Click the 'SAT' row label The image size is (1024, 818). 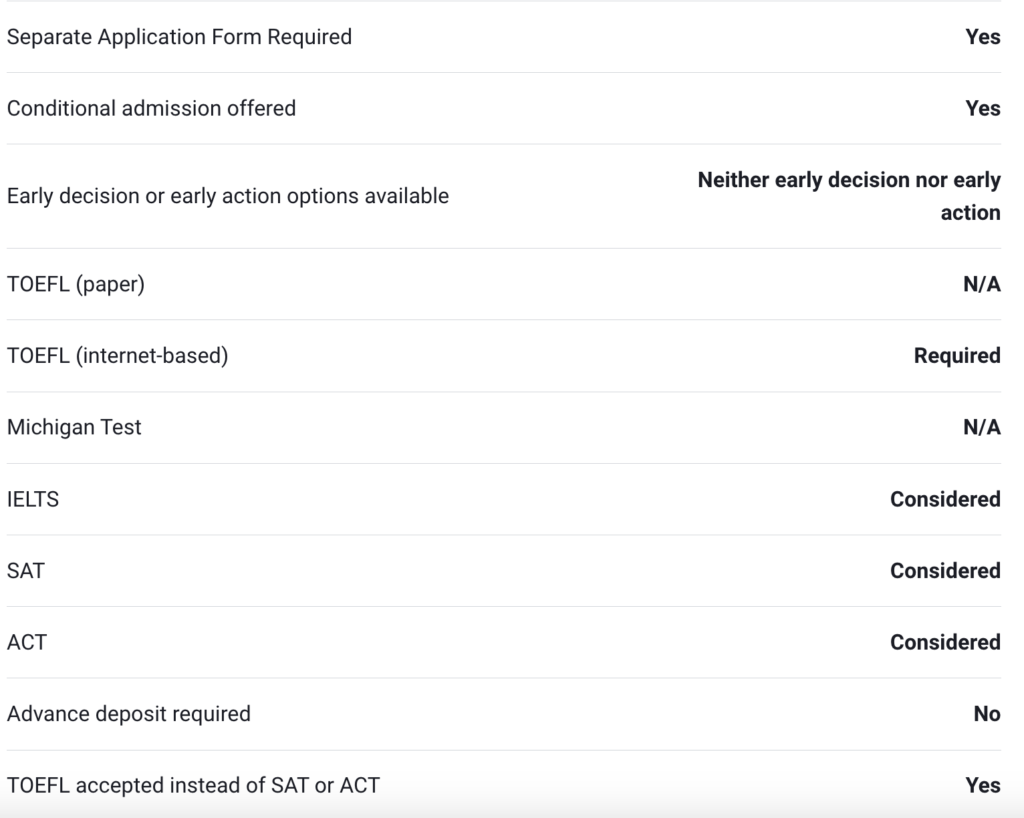(26, 570)
